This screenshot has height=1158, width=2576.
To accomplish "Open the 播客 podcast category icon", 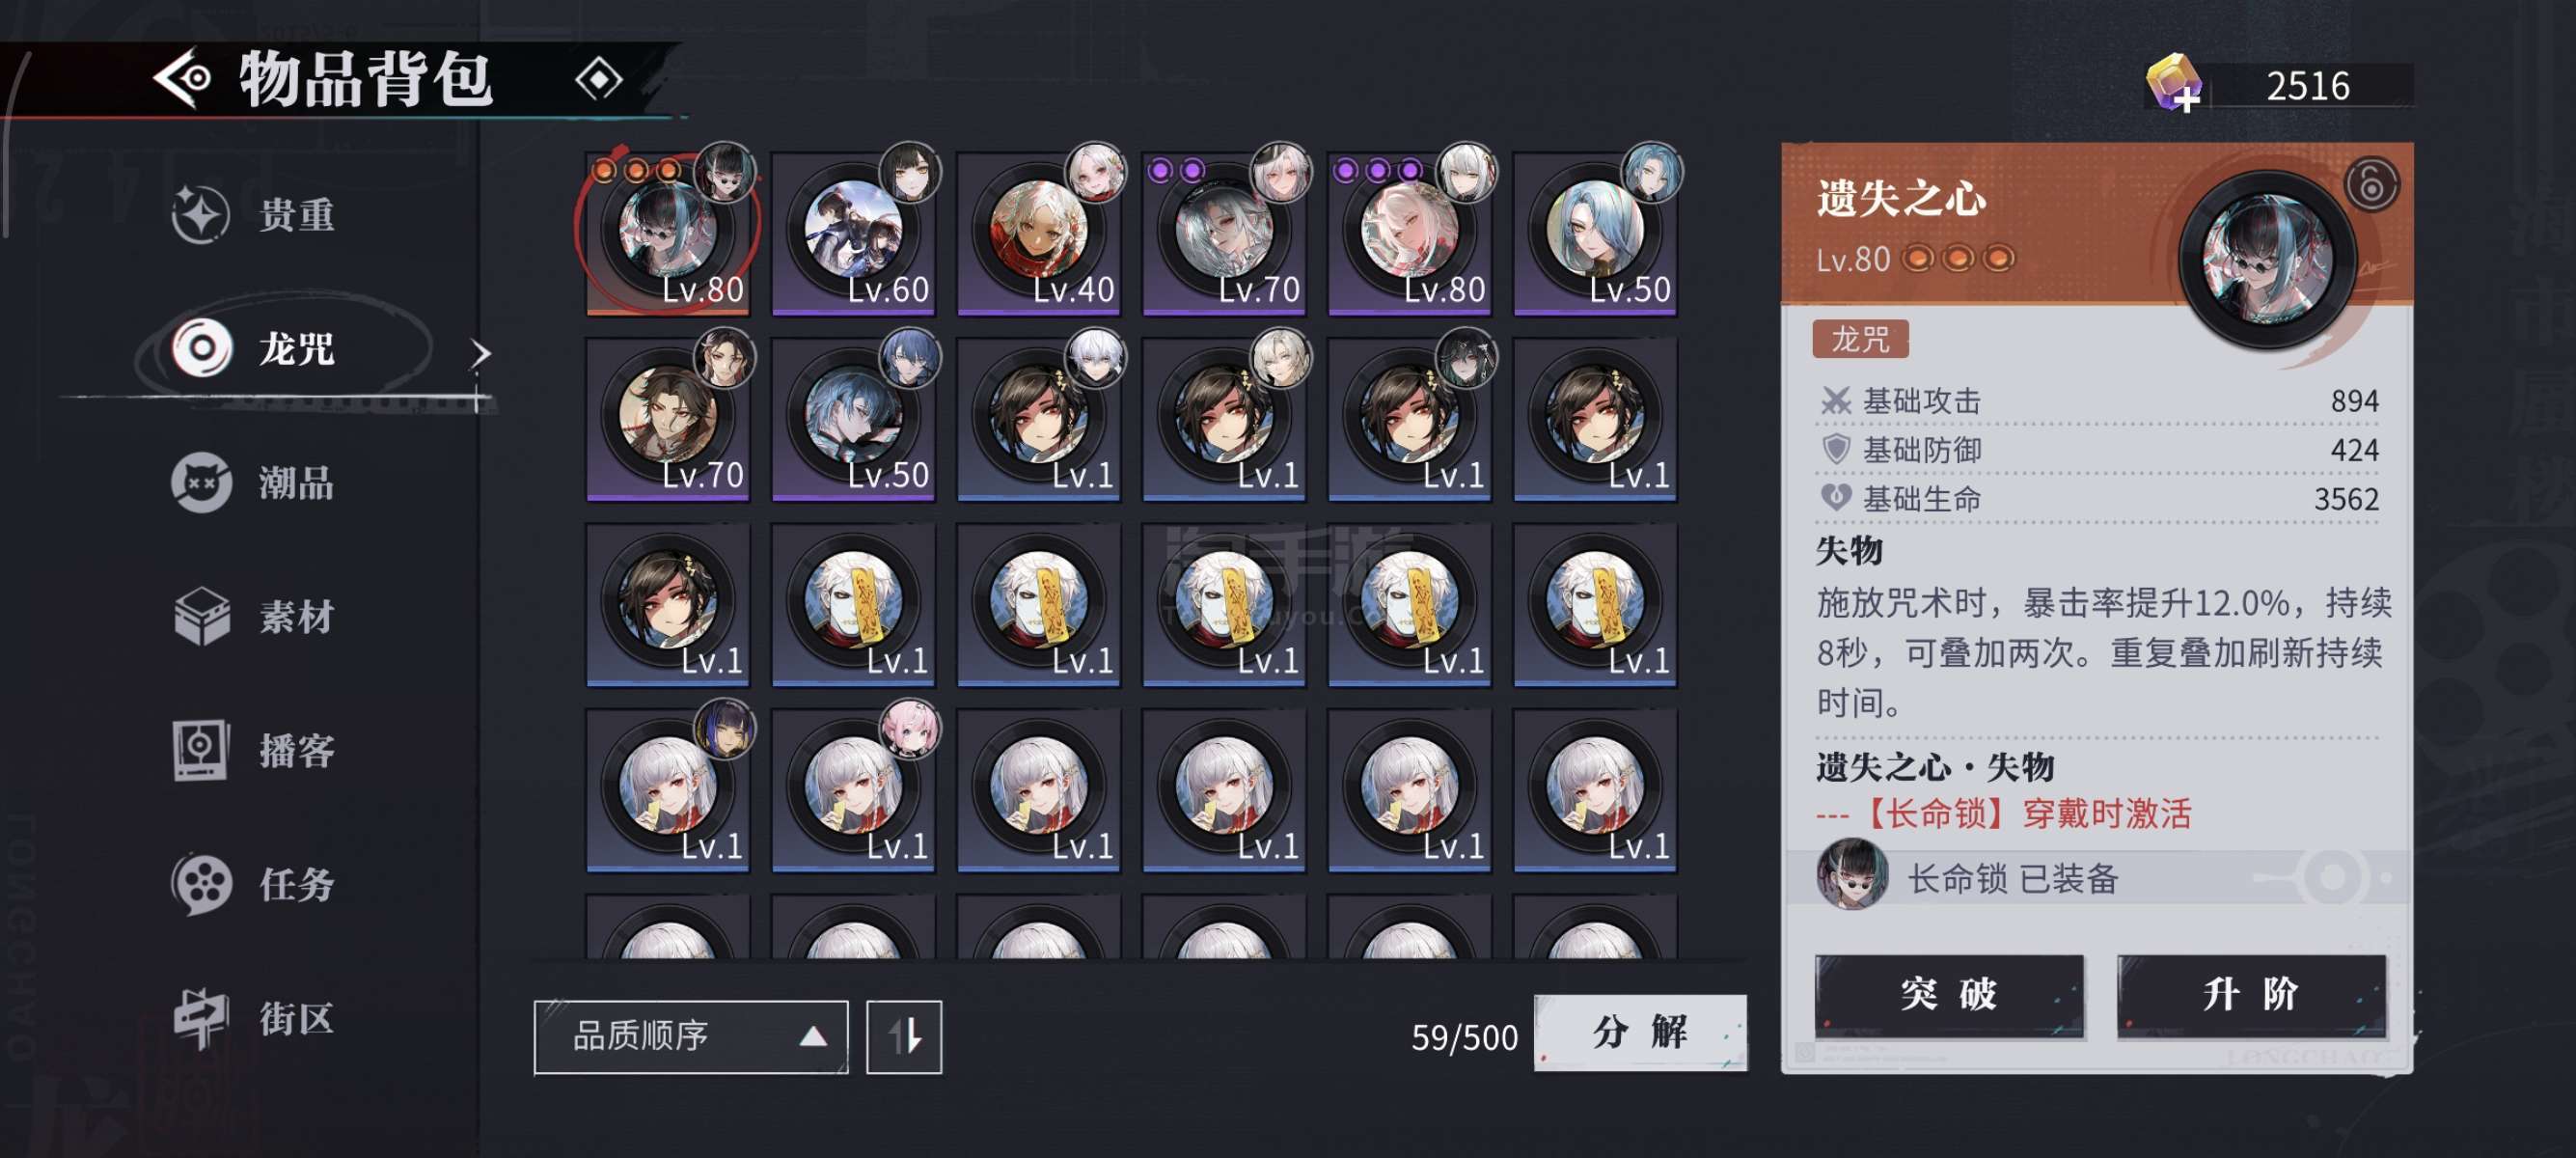I will (x=201, y=750).
